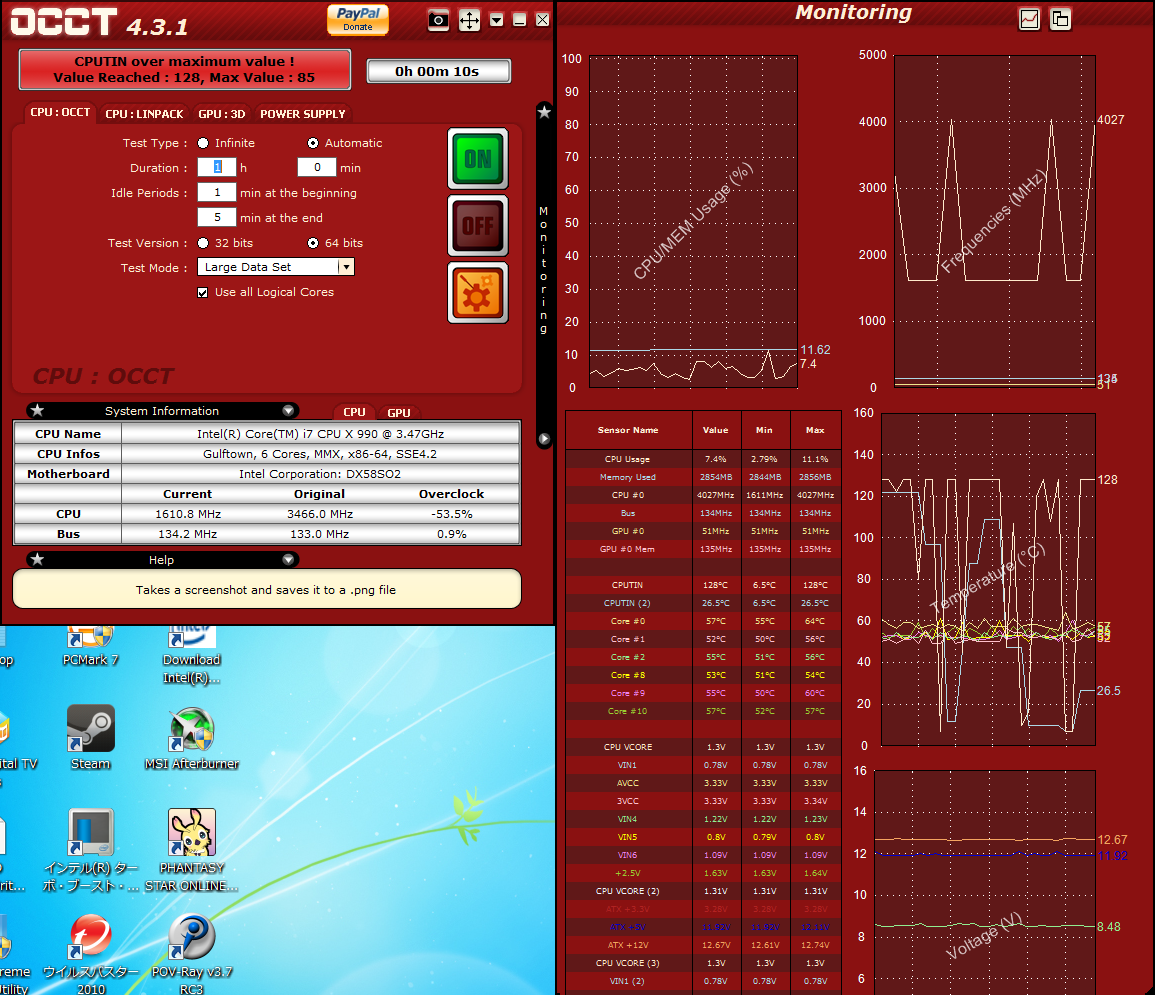
Task: Switch to the POWER SUPPLY tab
Action: pos(303,114)
